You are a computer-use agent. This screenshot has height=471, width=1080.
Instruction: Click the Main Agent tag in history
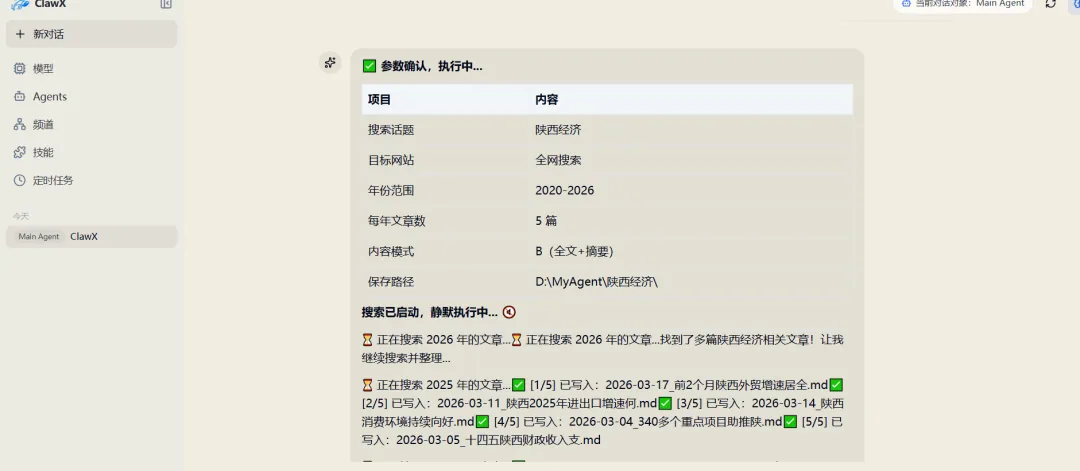[39, 236]
